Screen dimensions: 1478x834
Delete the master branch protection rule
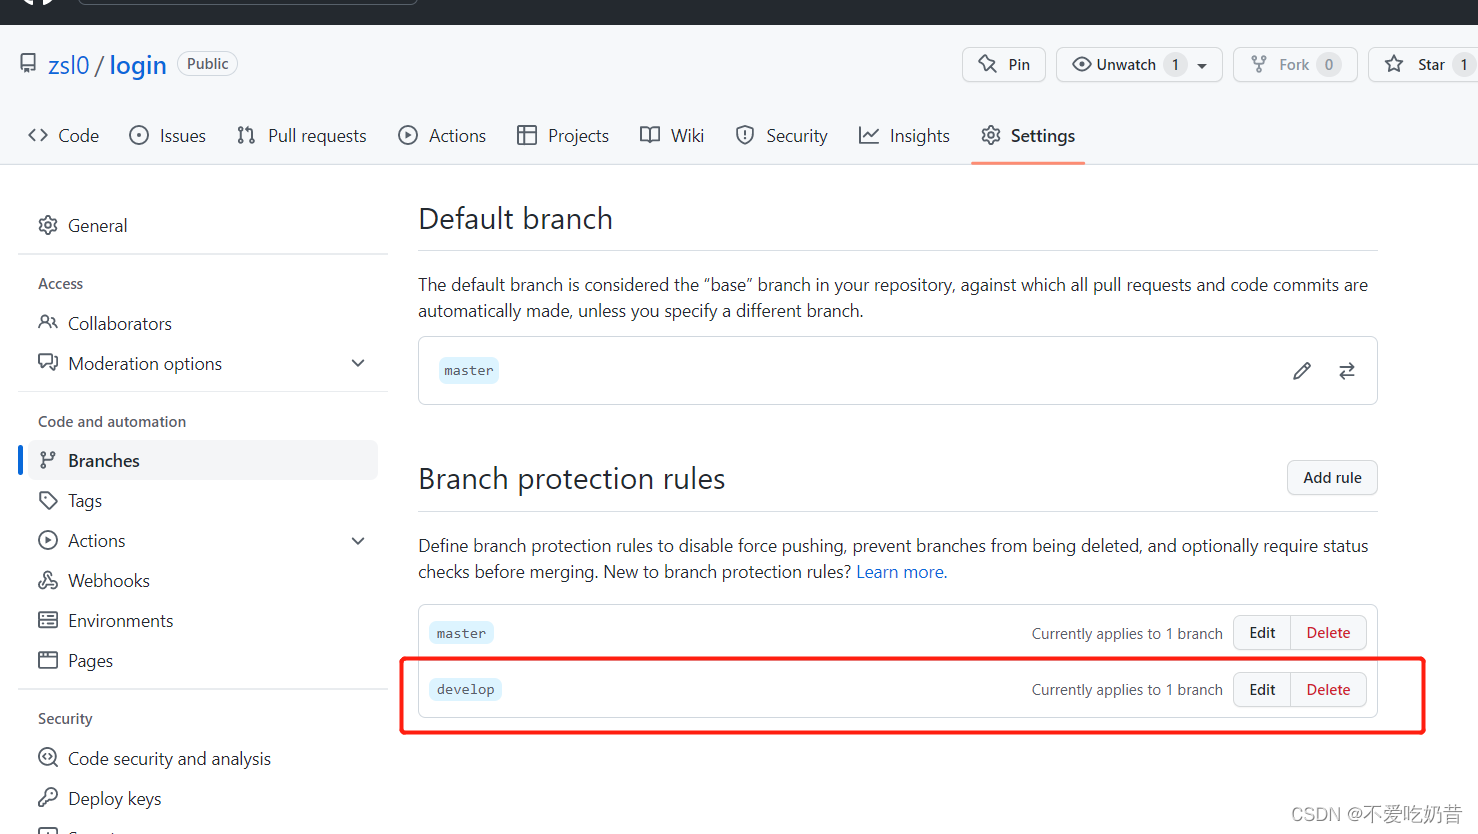point(1328,633)
